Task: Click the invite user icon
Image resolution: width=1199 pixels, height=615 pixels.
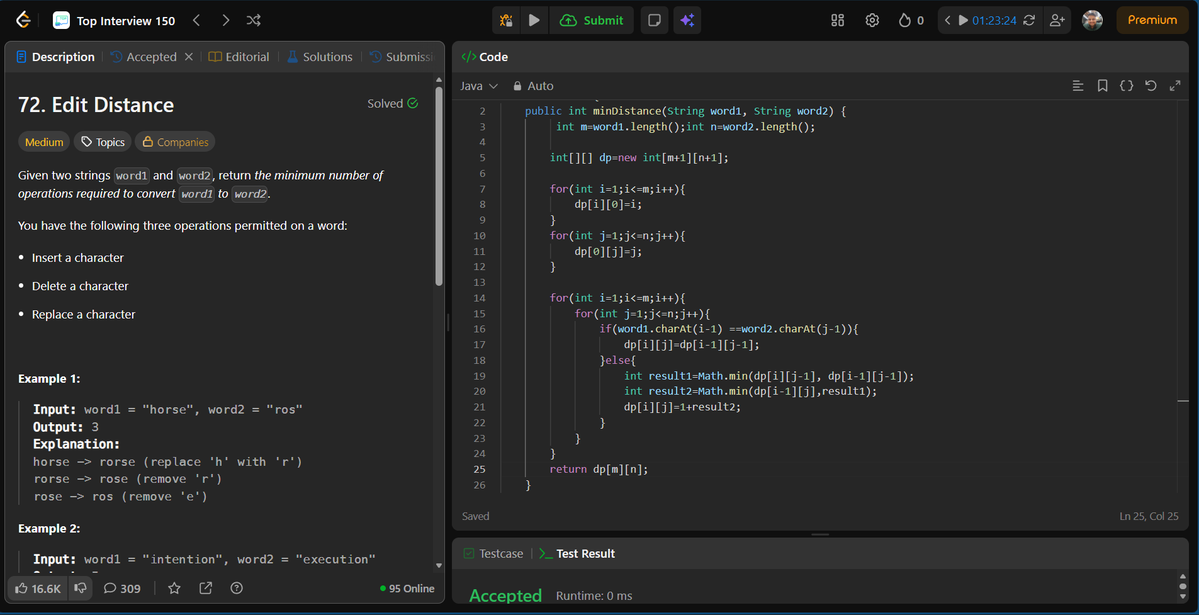Action: pyautogui.click(x=1057, y=21)
